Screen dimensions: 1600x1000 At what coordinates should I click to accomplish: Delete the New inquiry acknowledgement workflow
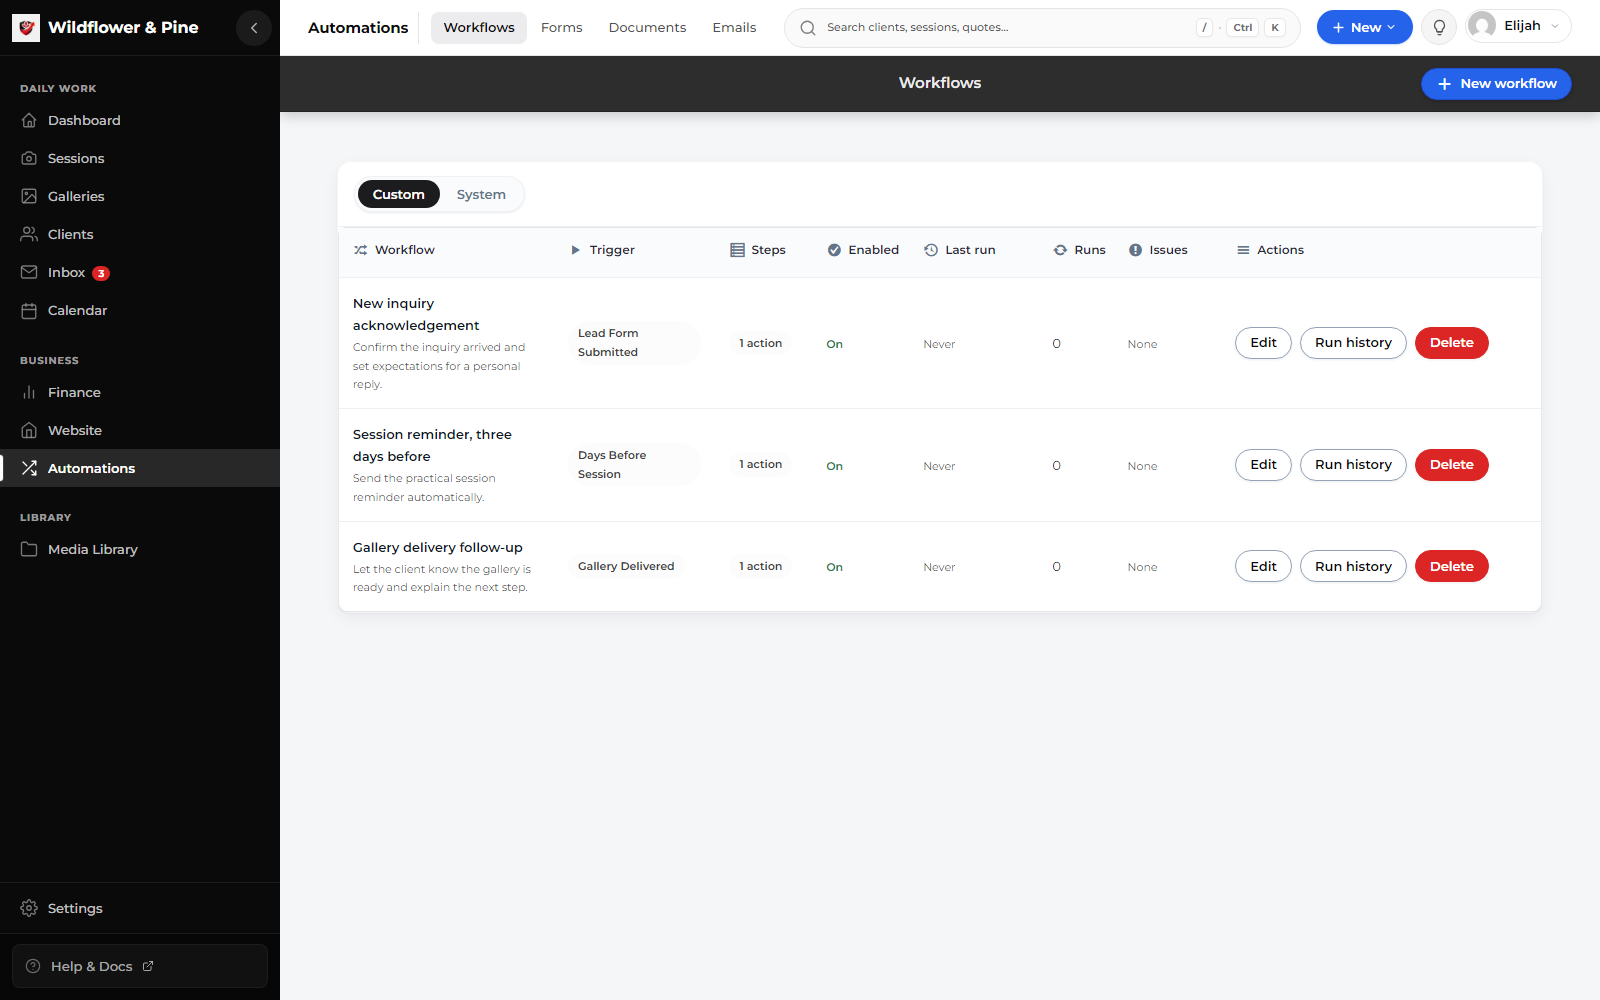pyautogui.click(x=1451, y=343)
